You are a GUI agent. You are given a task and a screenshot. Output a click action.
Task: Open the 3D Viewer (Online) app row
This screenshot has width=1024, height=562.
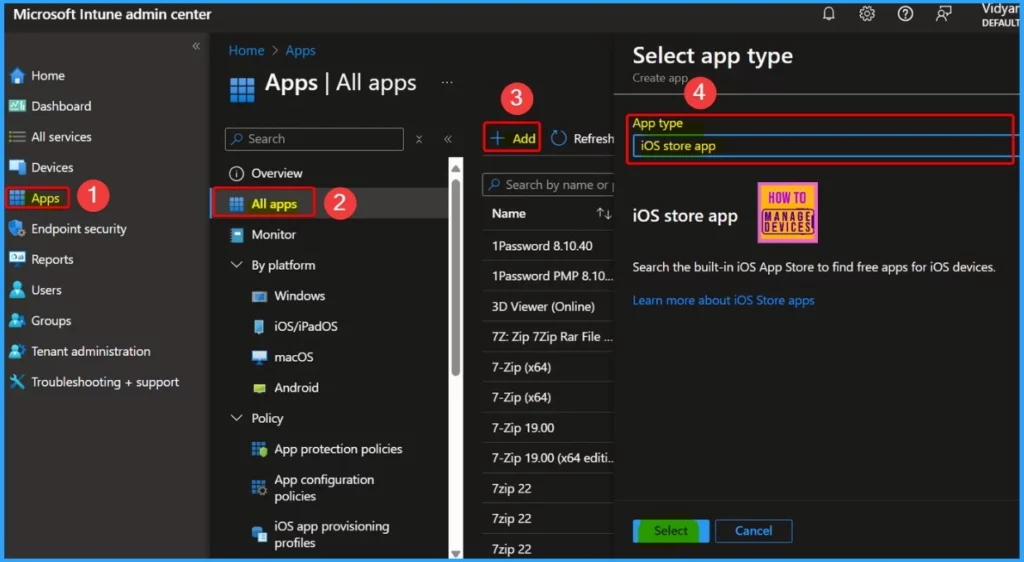(543, 307)
